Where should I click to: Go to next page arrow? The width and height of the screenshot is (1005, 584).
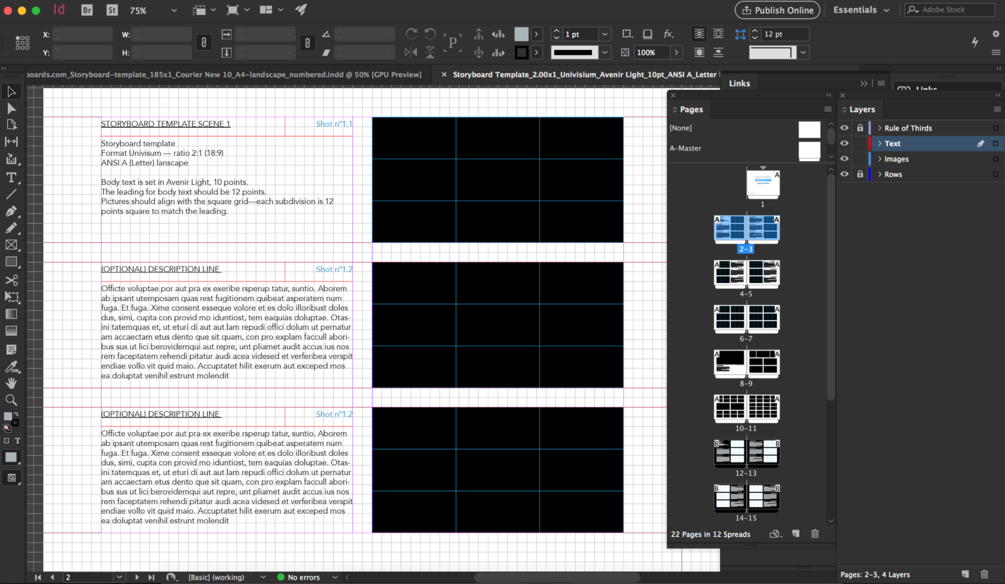(137, 577)
